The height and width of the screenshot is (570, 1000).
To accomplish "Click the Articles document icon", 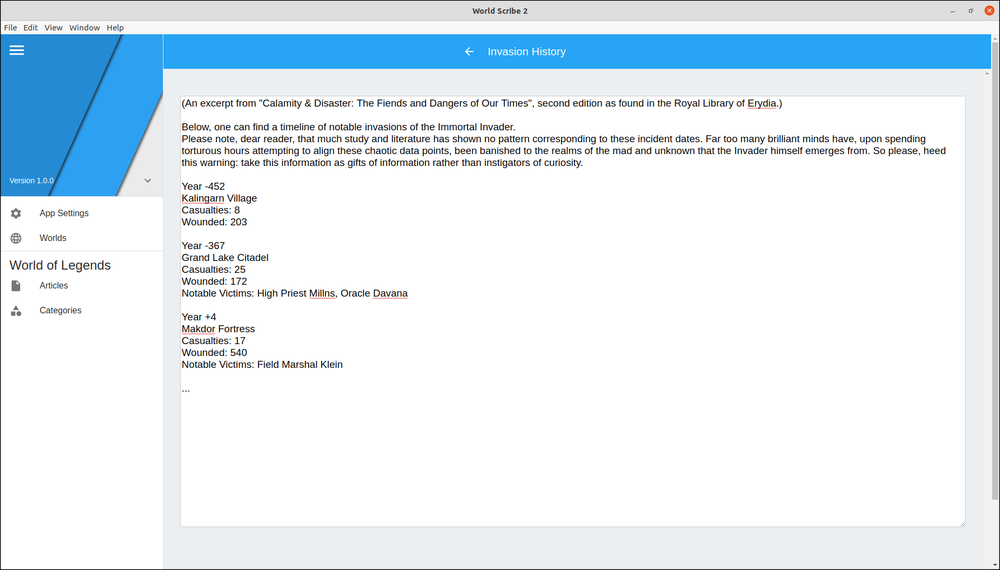I will point(16,286).
